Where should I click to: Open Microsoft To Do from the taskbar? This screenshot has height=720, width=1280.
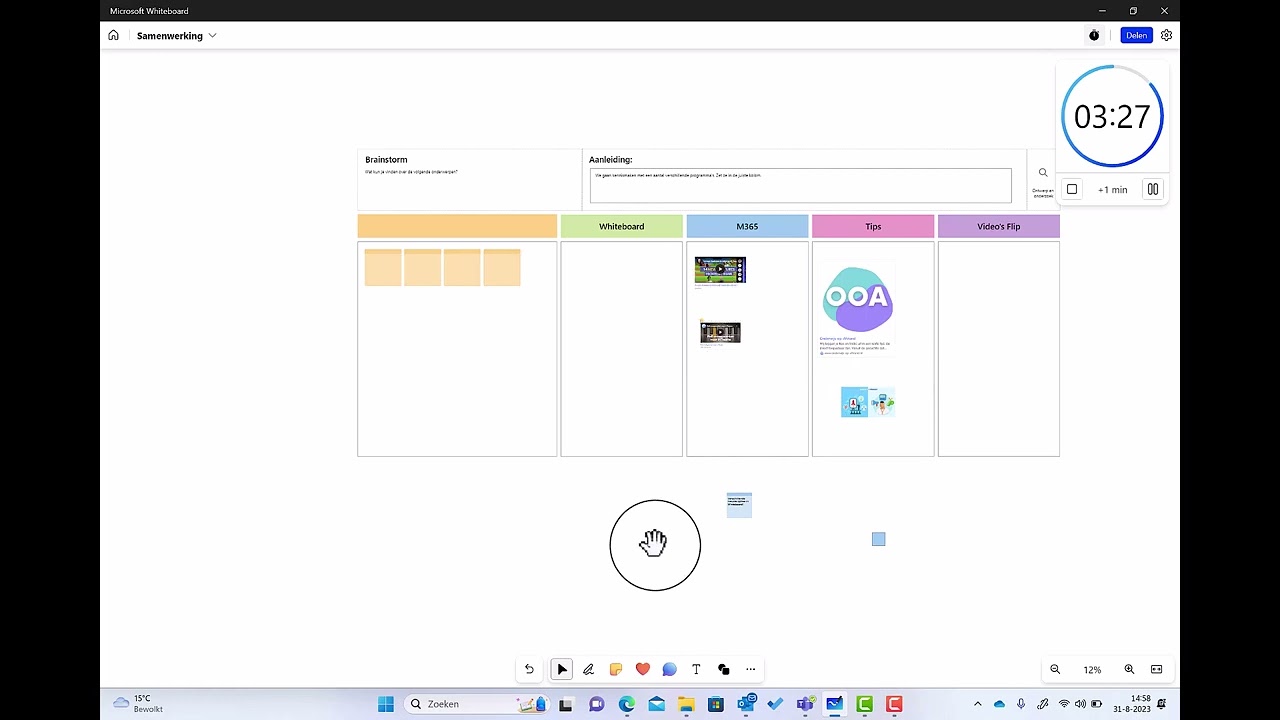775,704
